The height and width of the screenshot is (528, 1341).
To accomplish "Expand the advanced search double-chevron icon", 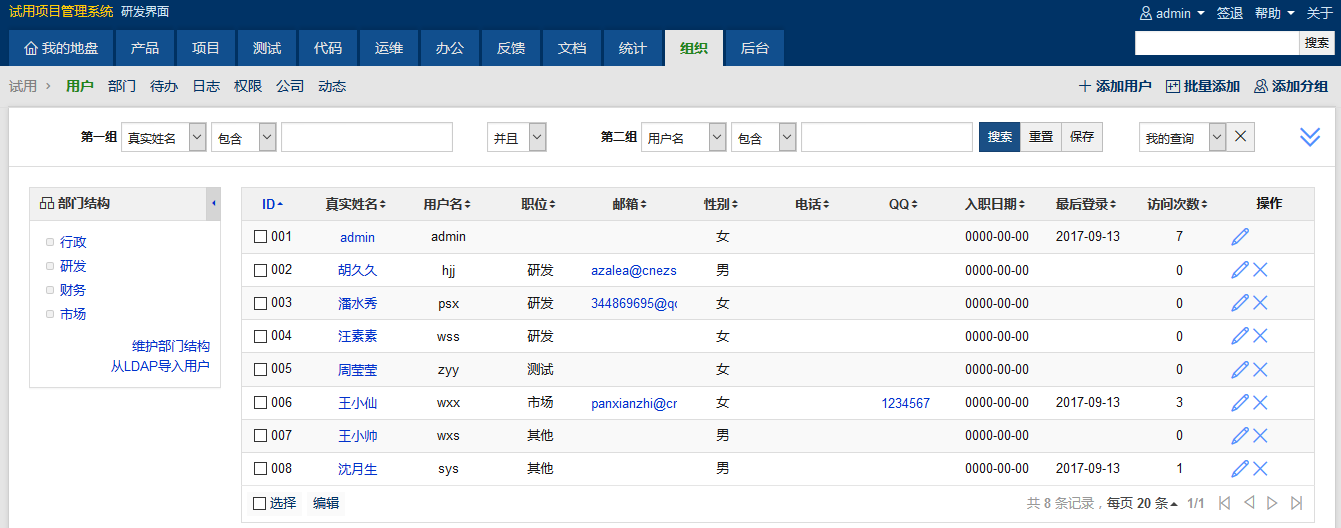I will (1310, 138).
